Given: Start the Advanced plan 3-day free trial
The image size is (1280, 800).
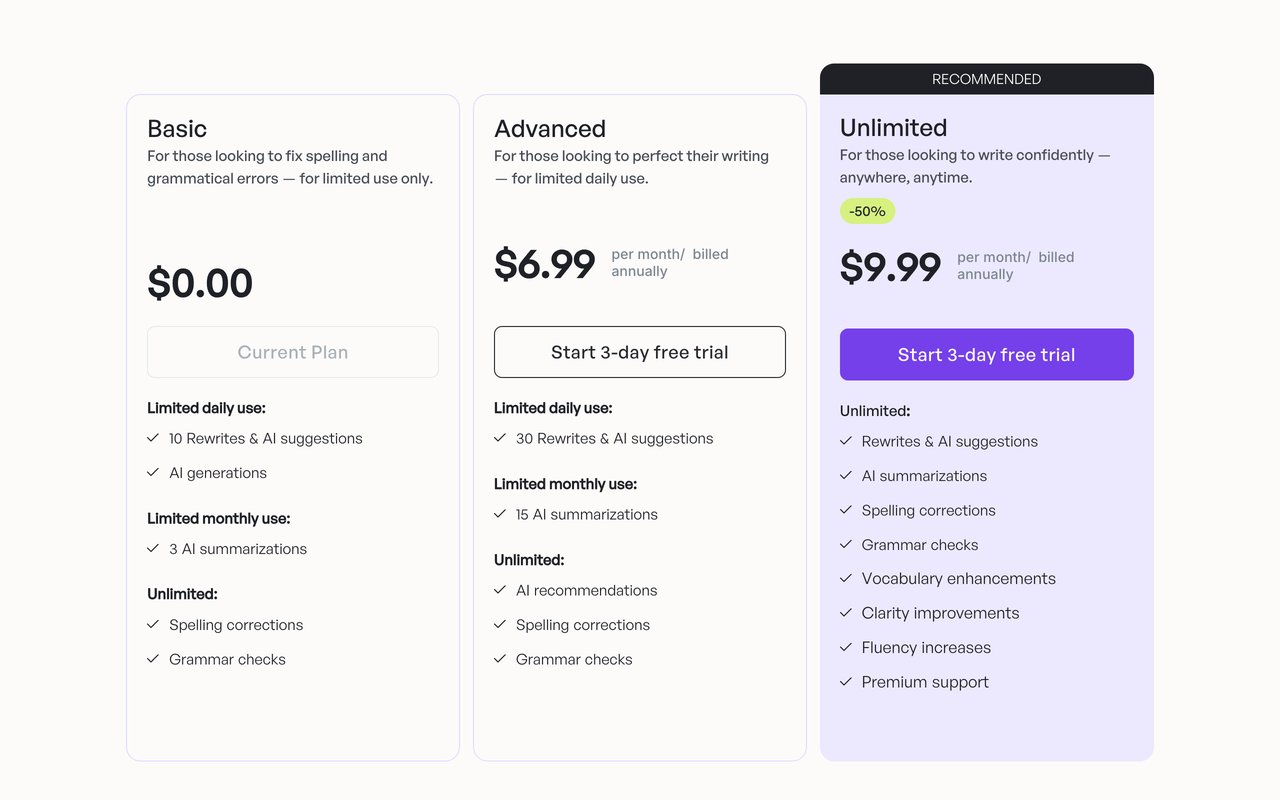Looking at the screenshot, I should point(640,352).
